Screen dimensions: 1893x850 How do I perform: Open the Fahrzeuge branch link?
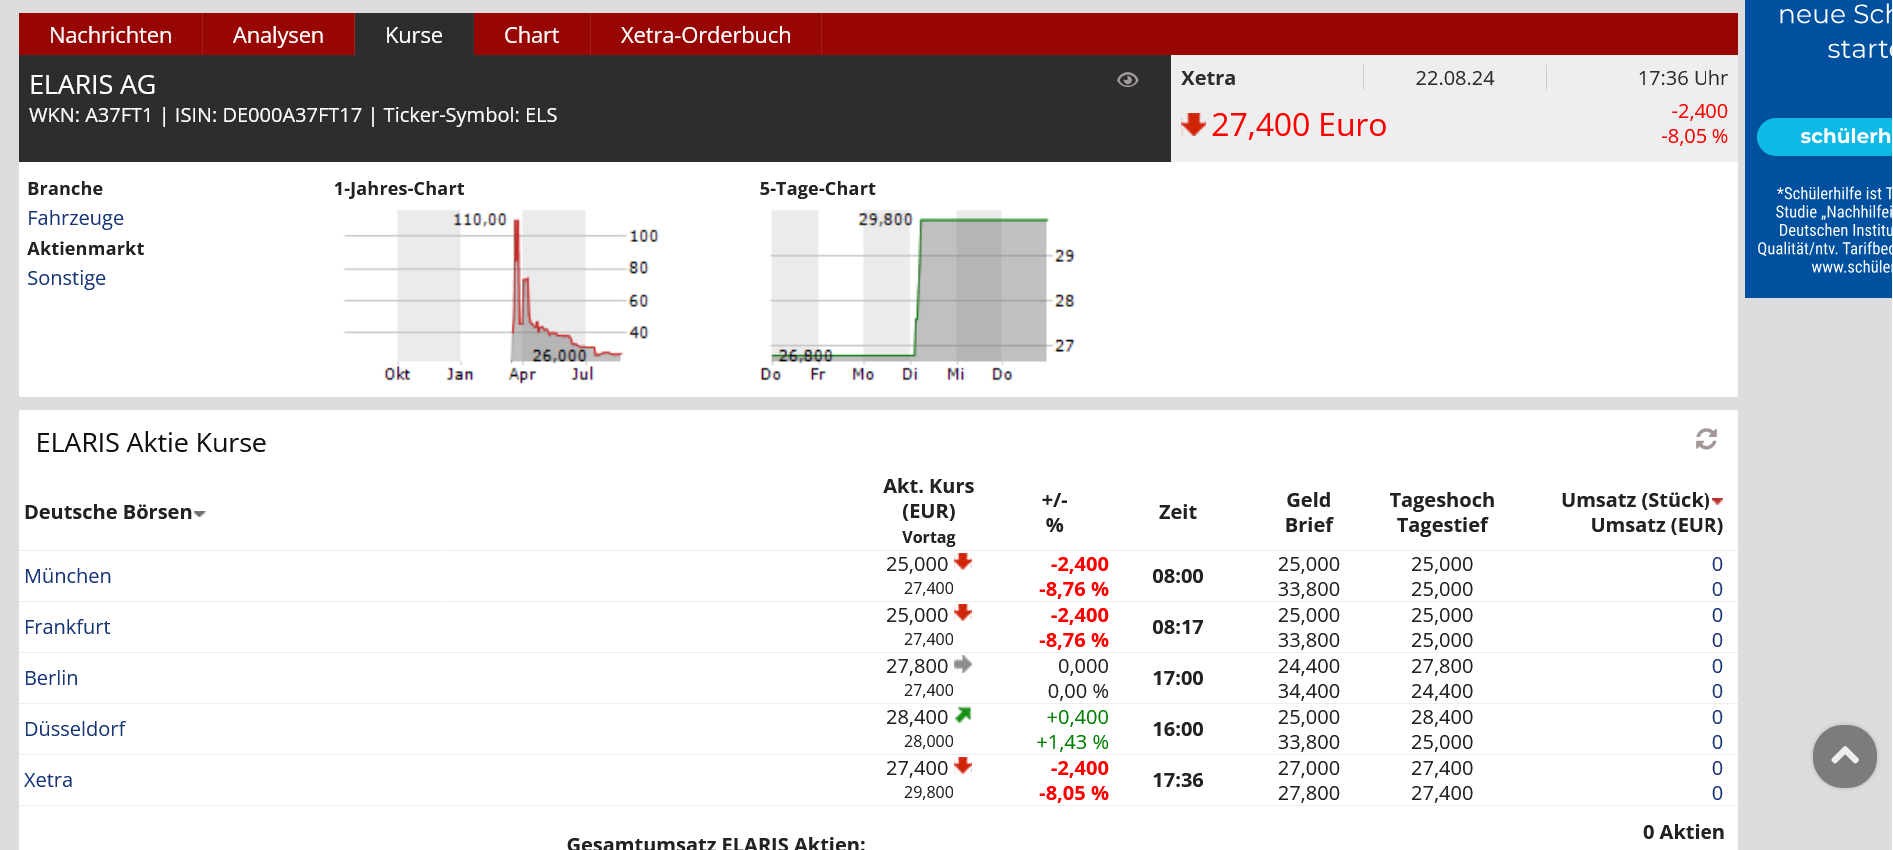pyautogui.click(x=75, y=218)
